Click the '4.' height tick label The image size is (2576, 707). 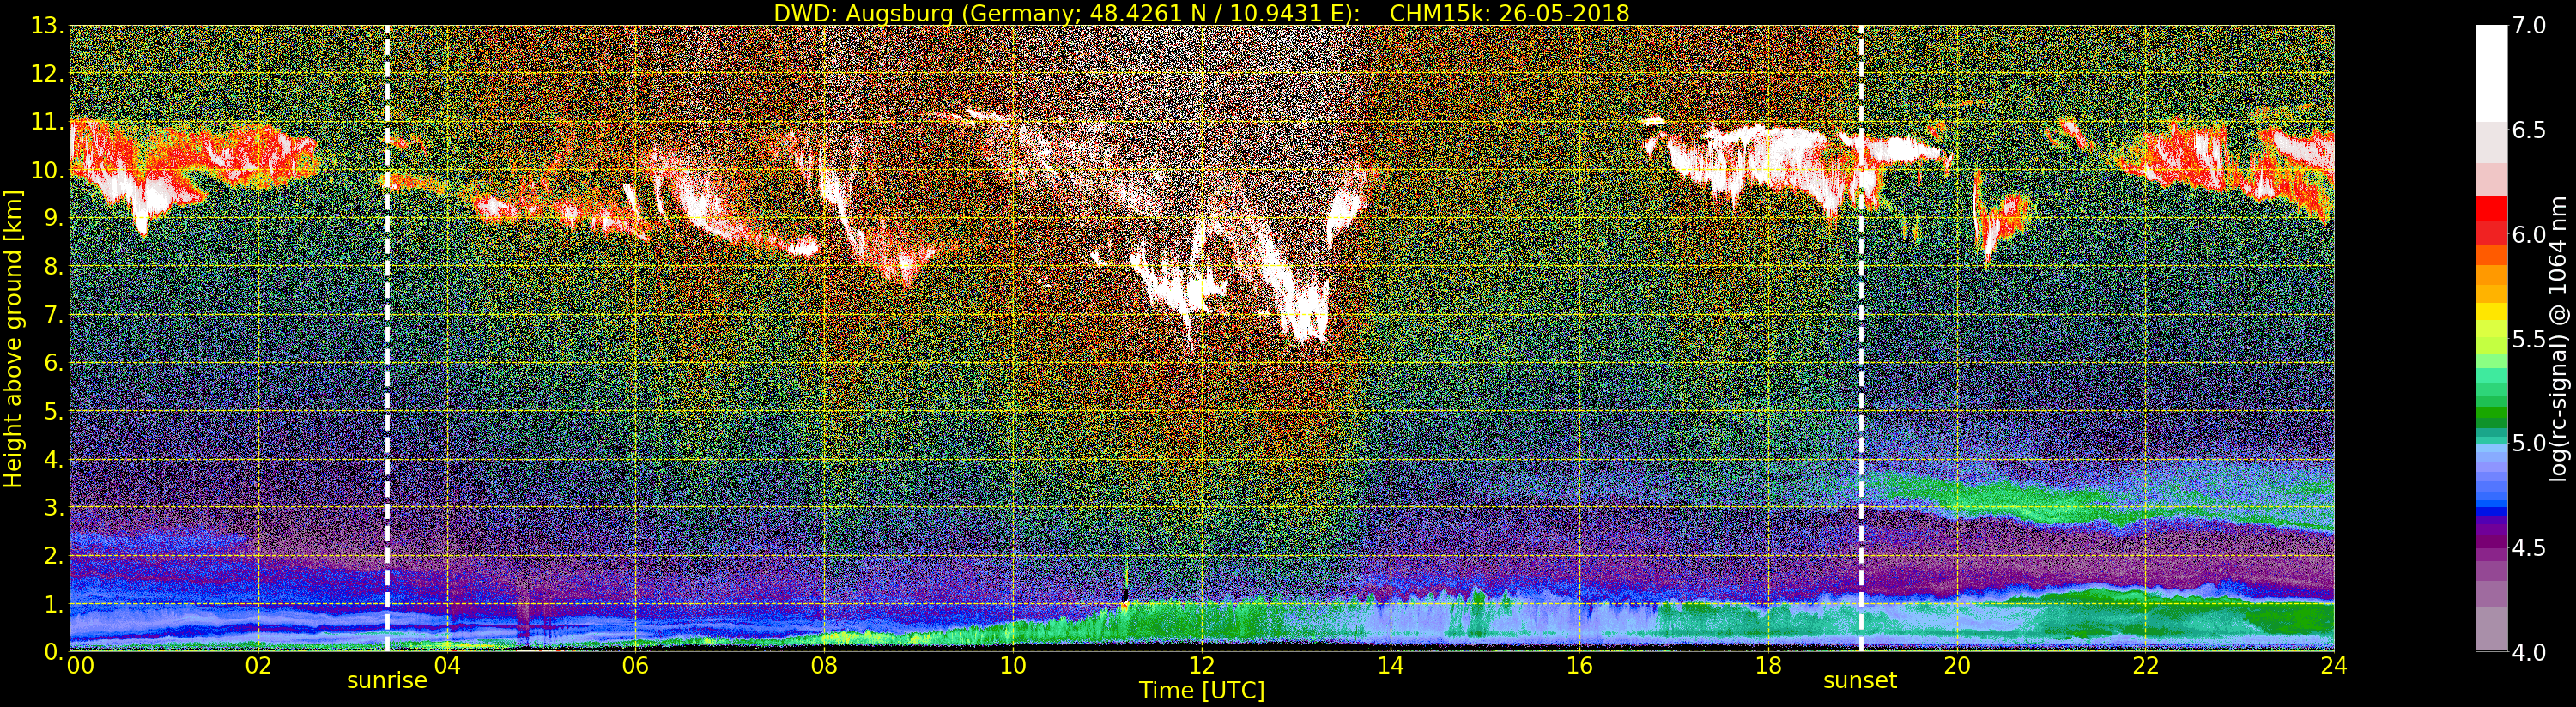[x=54, y=459]
